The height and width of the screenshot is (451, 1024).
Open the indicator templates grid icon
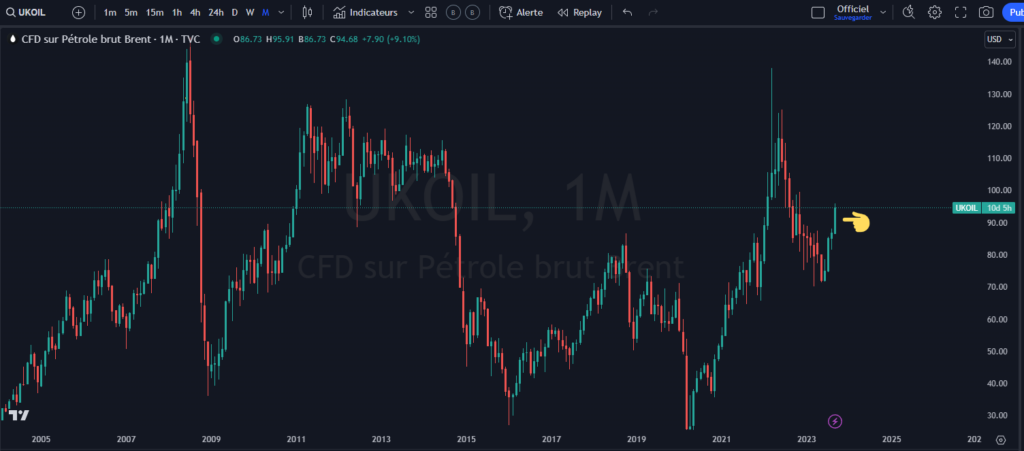(x=431, y=12)
